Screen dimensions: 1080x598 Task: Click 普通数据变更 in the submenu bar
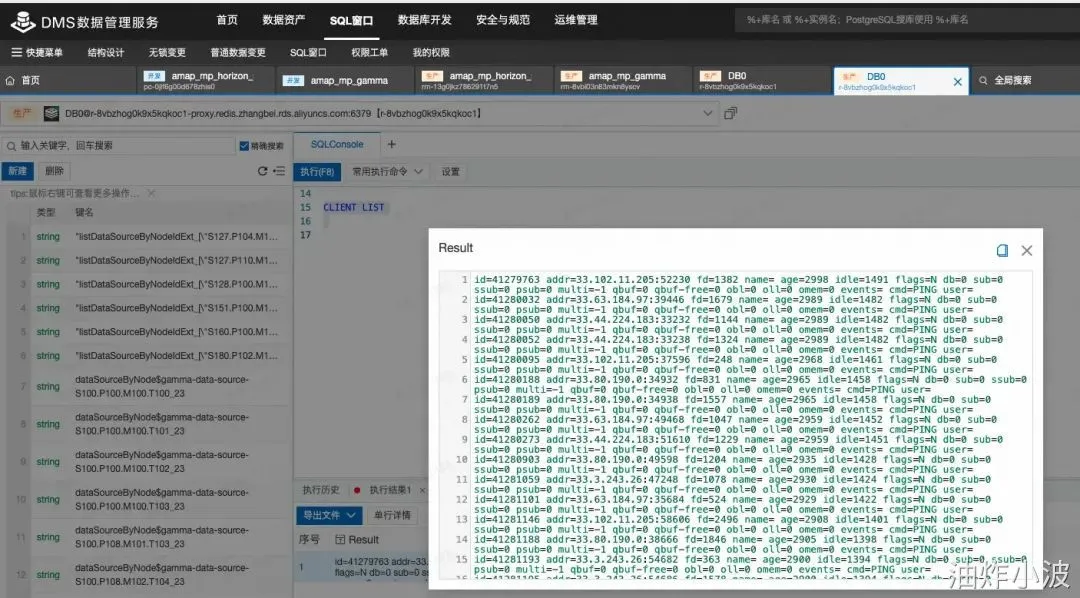pos(238,52)
